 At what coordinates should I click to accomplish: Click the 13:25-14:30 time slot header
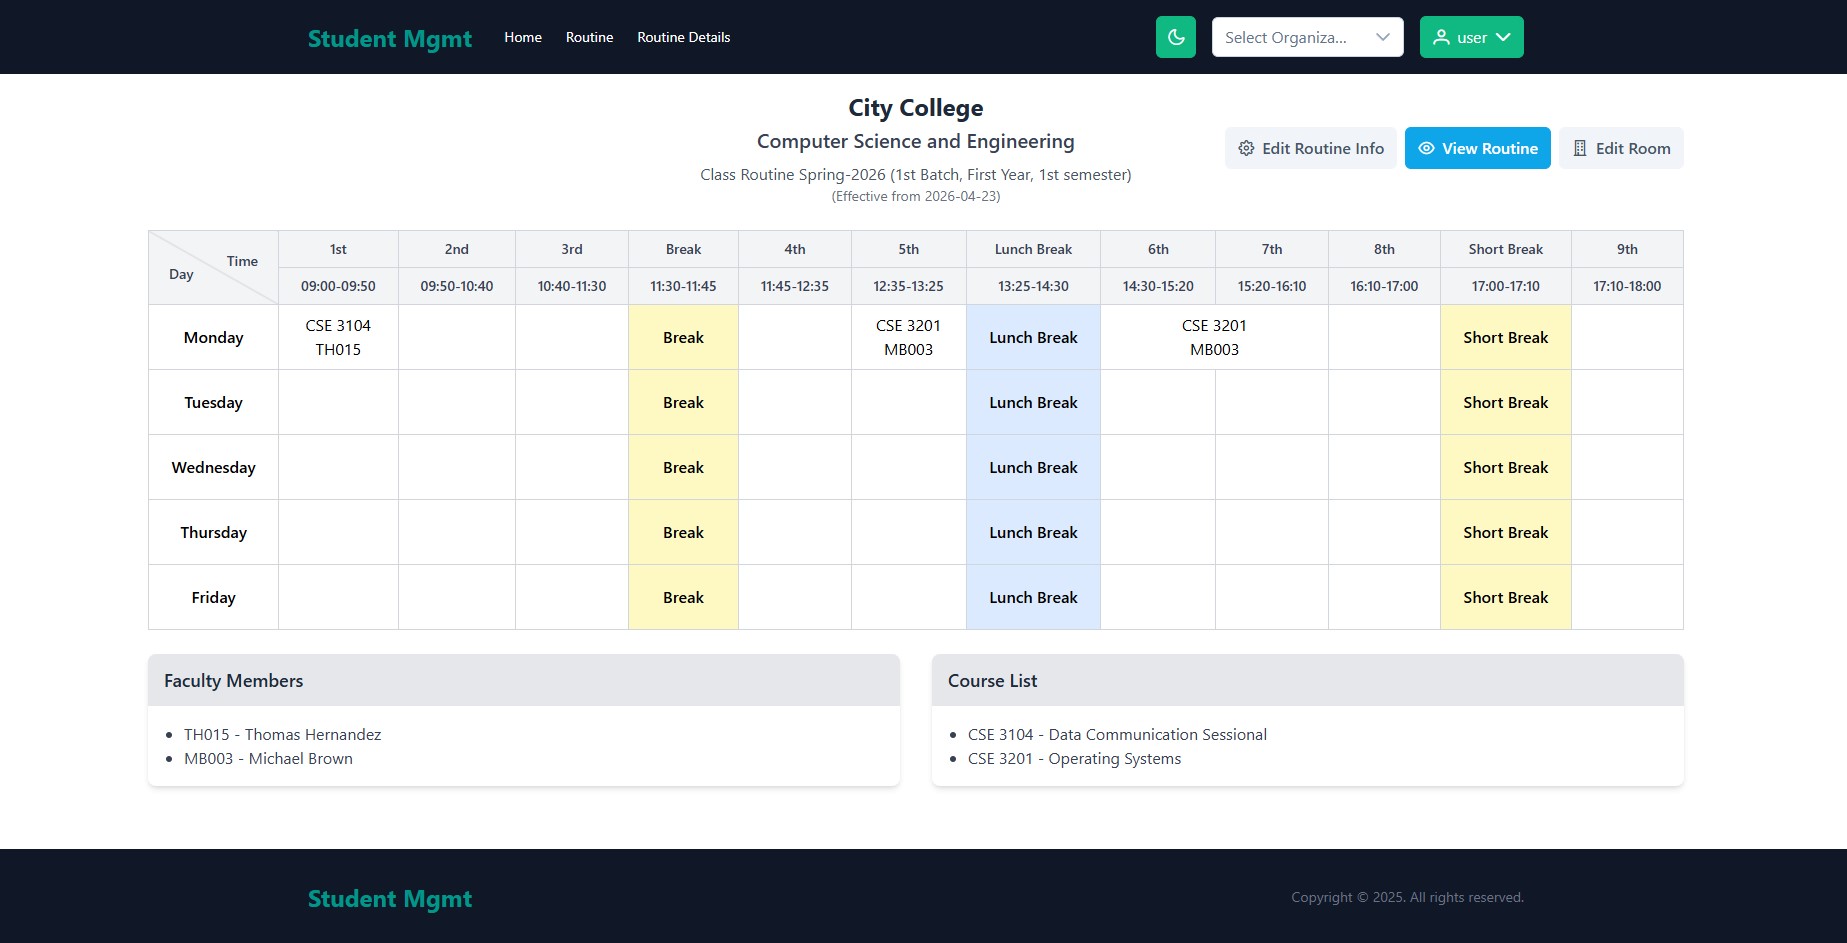[x=1033, y=286]
